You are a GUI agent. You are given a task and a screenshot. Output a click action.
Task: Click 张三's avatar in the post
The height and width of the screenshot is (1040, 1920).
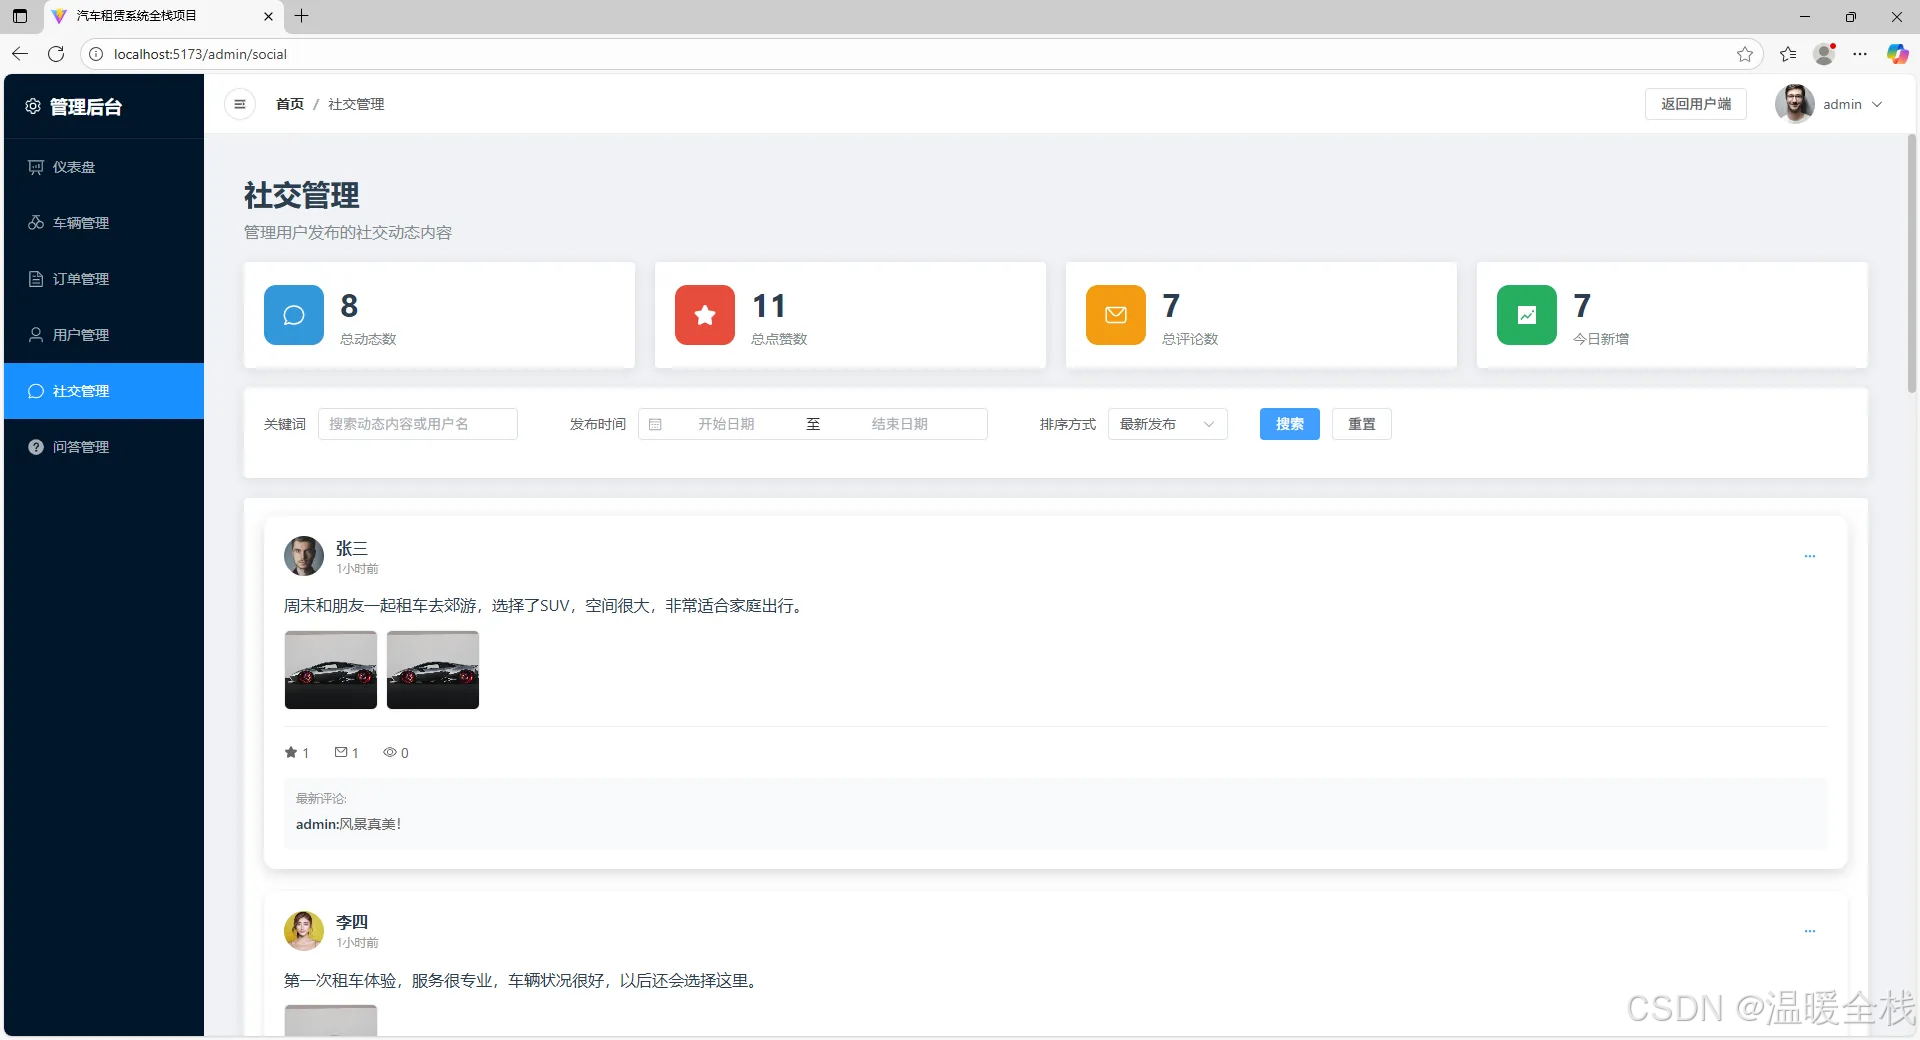pos(304,556)
